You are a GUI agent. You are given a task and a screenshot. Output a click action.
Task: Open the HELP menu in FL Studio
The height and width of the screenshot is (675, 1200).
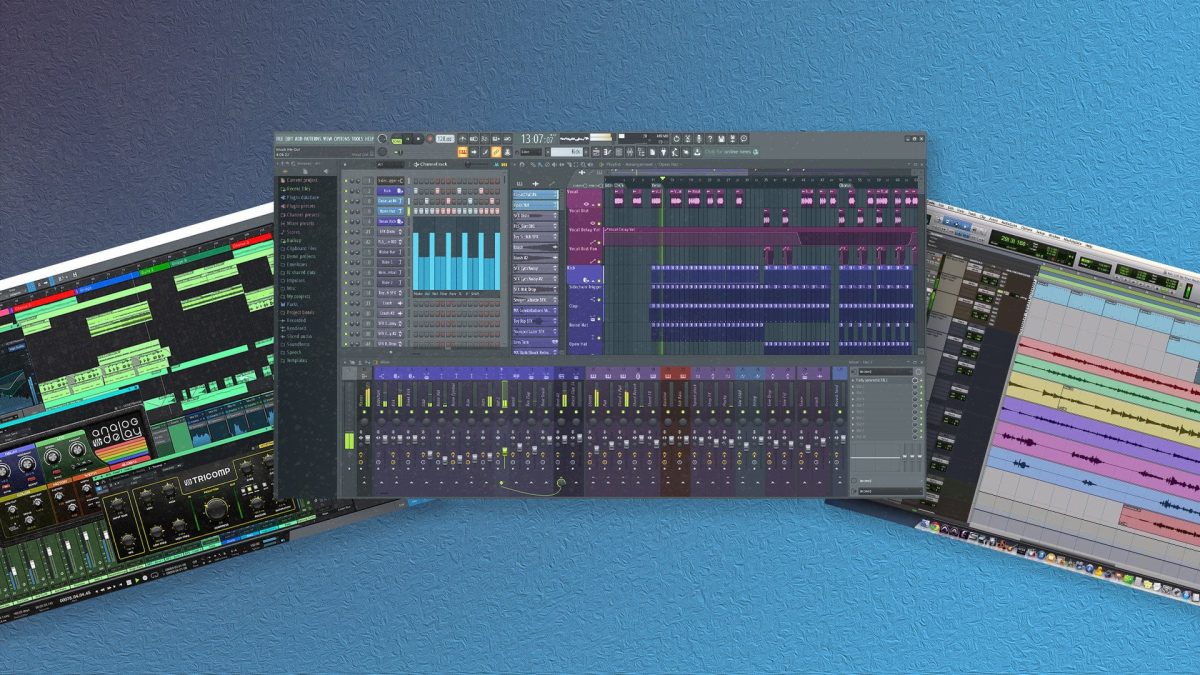369,139
